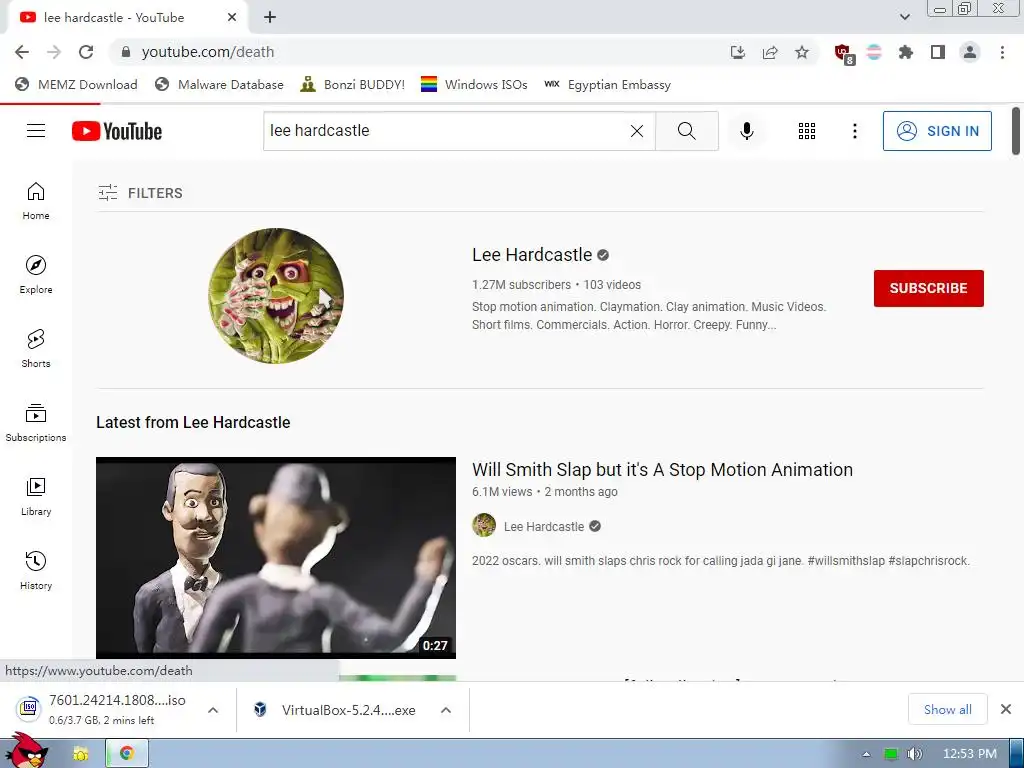Click the page vertical scrollbar
The height and width of the screenshot is (768, 1024).
pos(1016,131)
